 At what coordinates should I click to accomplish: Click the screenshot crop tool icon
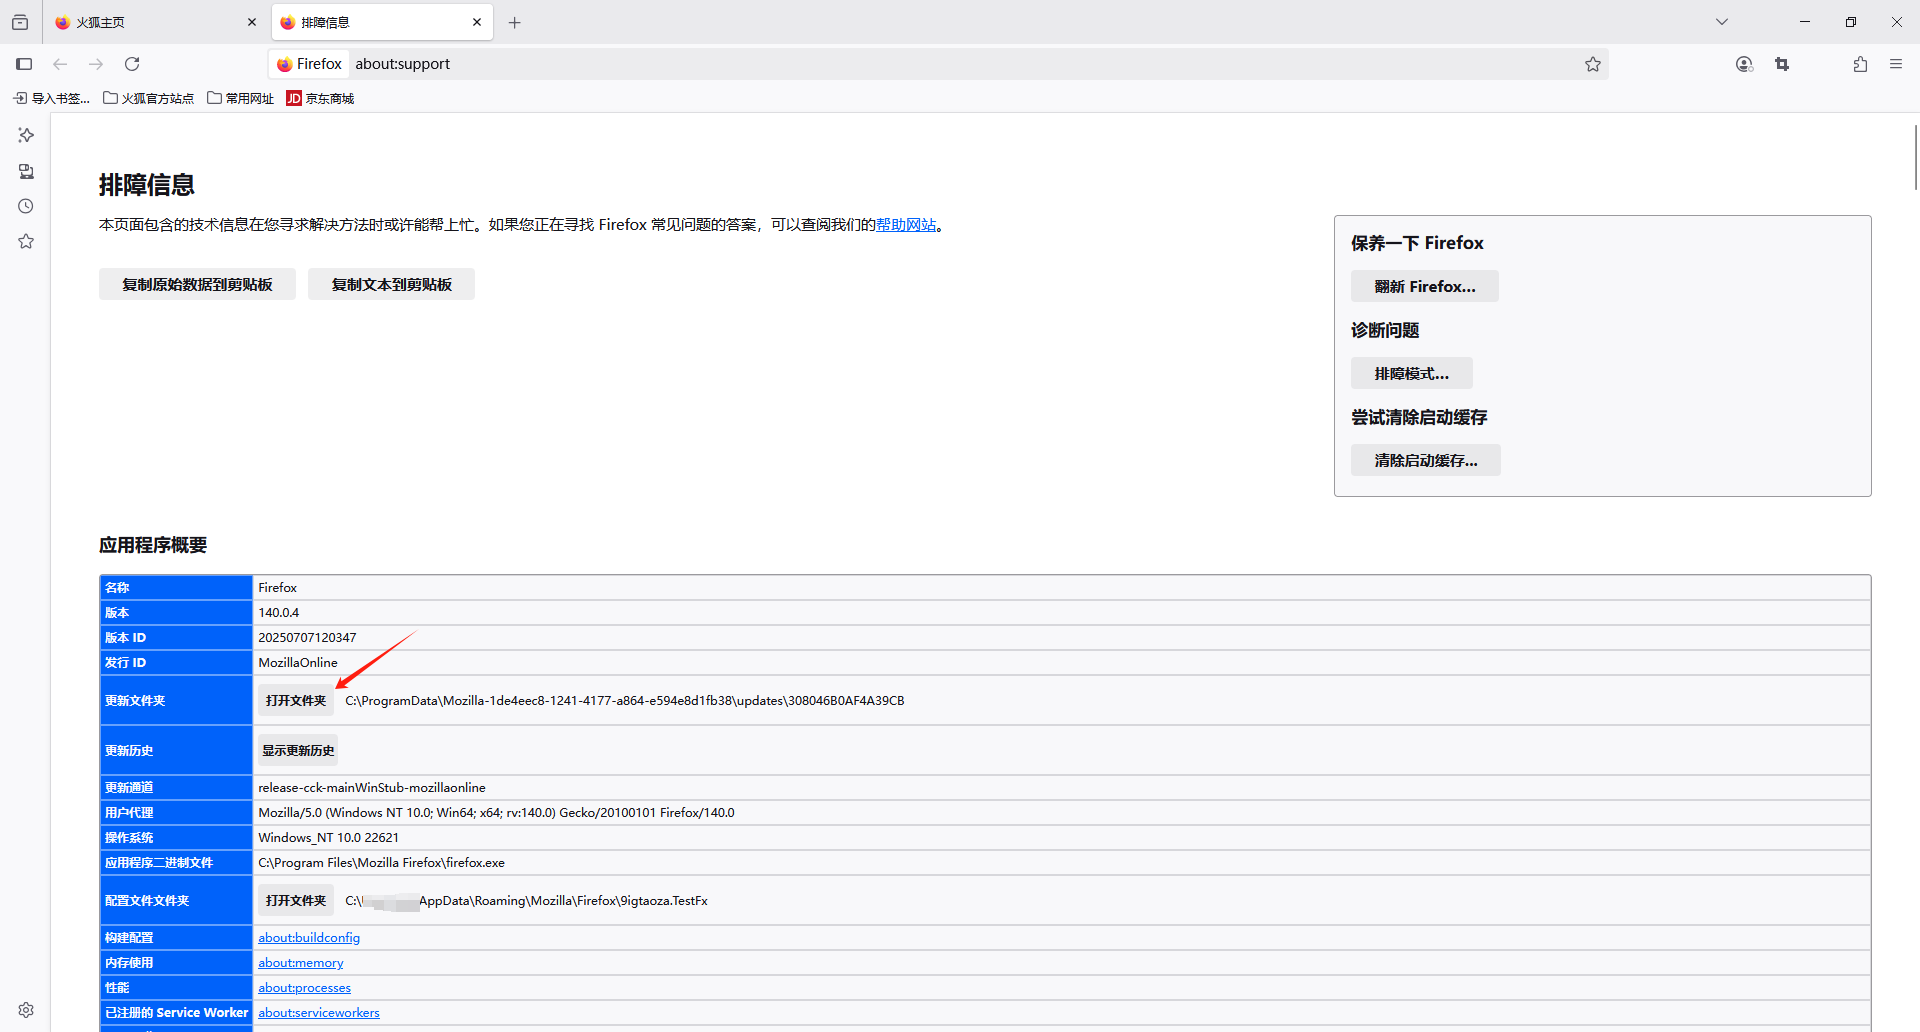(x=1782, y=64)
